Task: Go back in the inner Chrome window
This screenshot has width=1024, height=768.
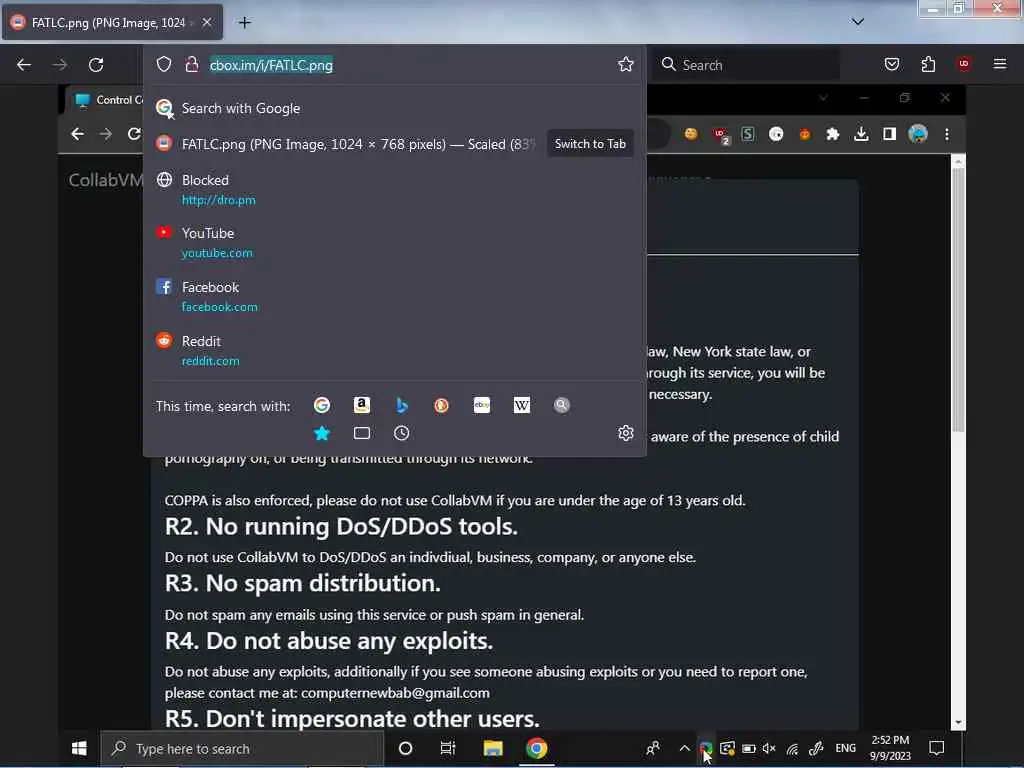Action: [78, 134]
